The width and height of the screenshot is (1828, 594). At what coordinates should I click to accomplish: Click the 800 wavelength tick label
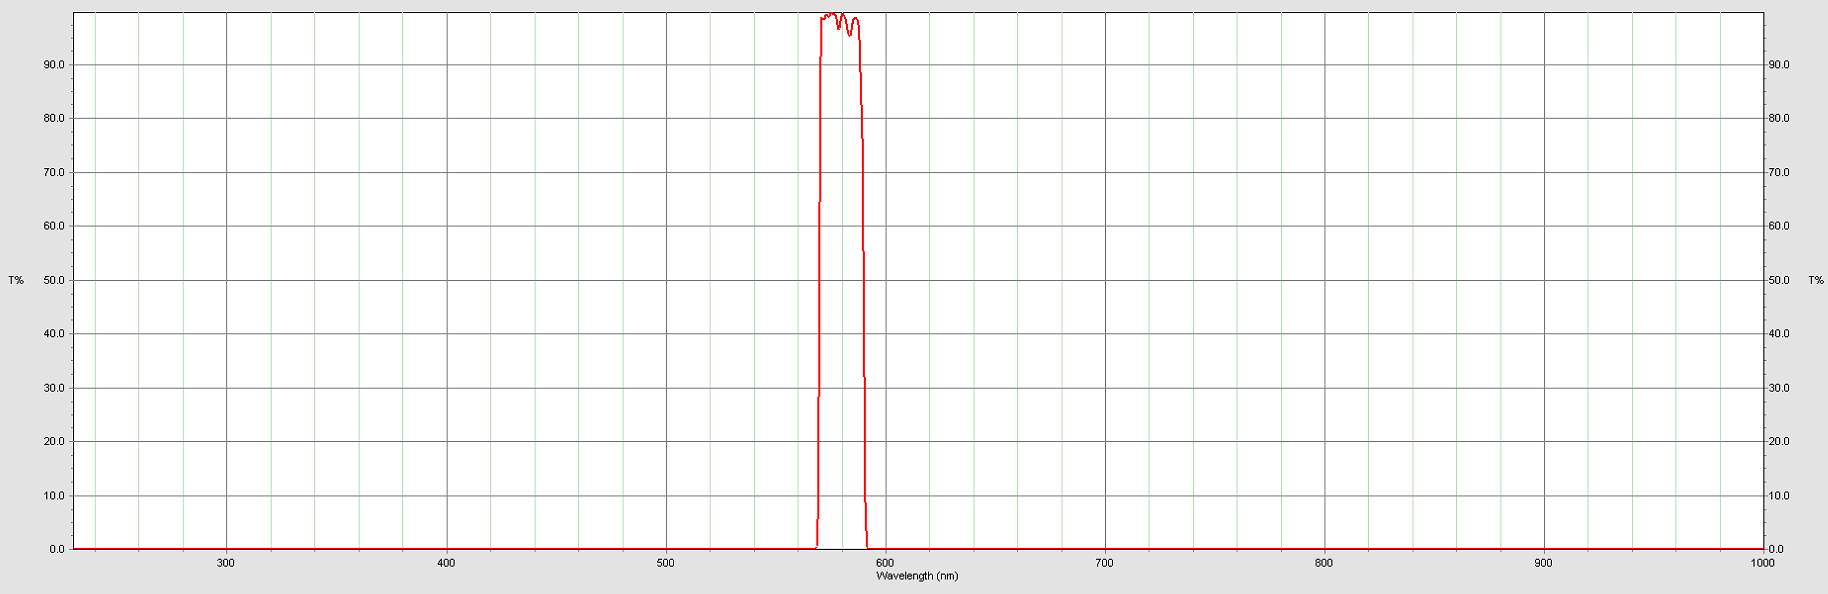pos(1324,563)
